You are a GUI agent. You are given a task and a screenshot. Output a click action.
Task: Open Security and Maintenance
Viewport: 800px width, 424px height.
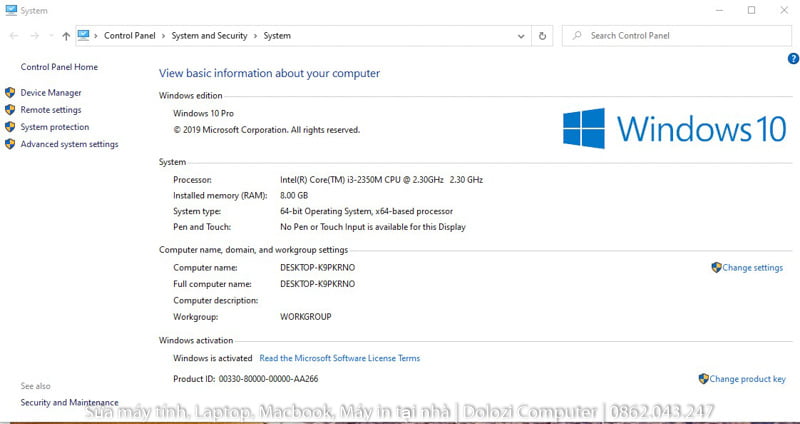(x=69, y=402)
